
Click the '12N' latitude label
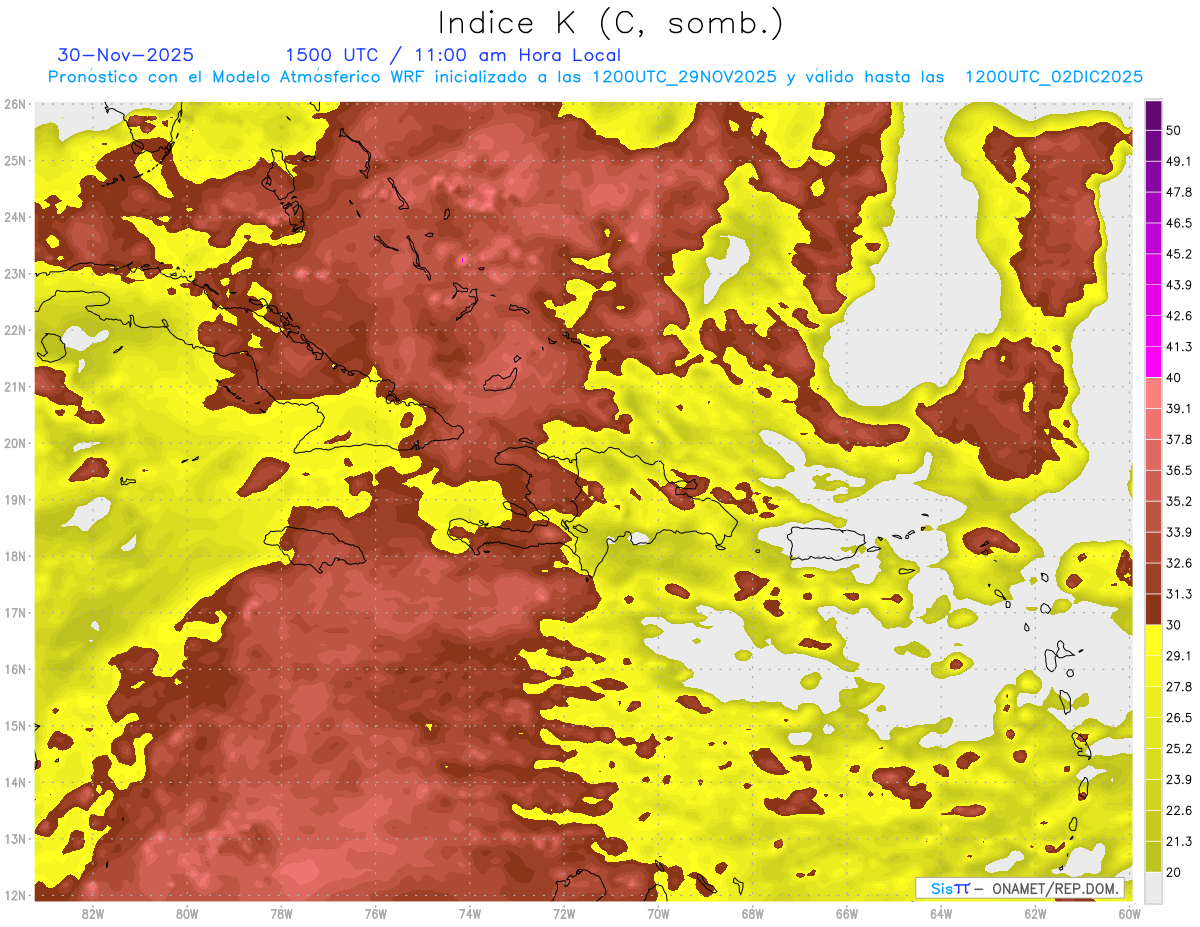[15, 895]
